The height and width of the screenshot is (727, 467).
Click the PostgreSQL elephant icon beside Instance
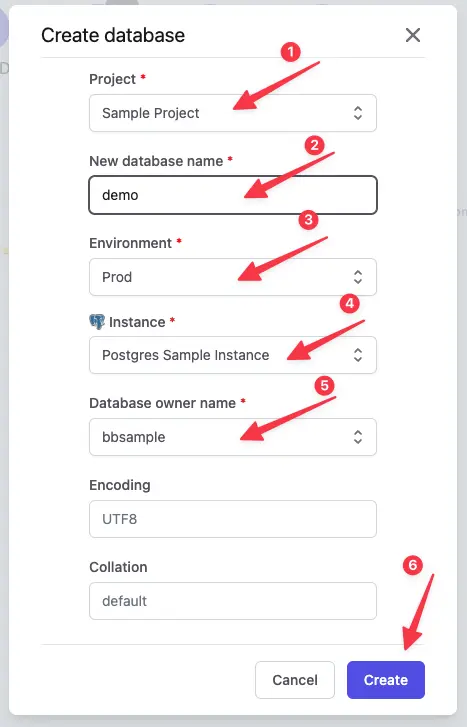click(97, 322)
